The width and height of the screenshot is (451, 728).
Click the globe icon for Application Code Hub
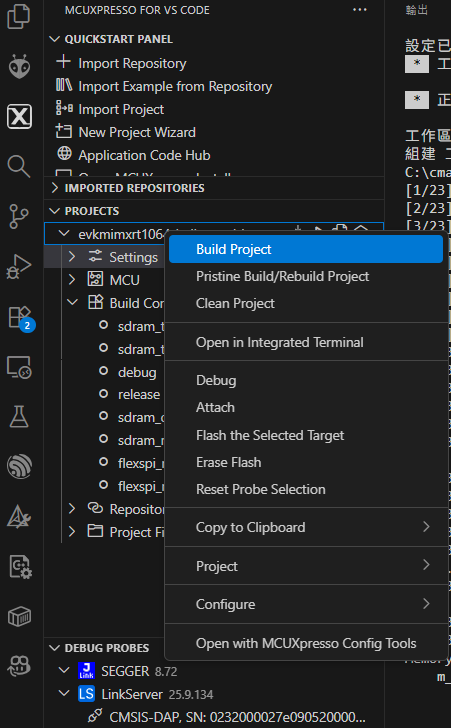tap(64, 153)
